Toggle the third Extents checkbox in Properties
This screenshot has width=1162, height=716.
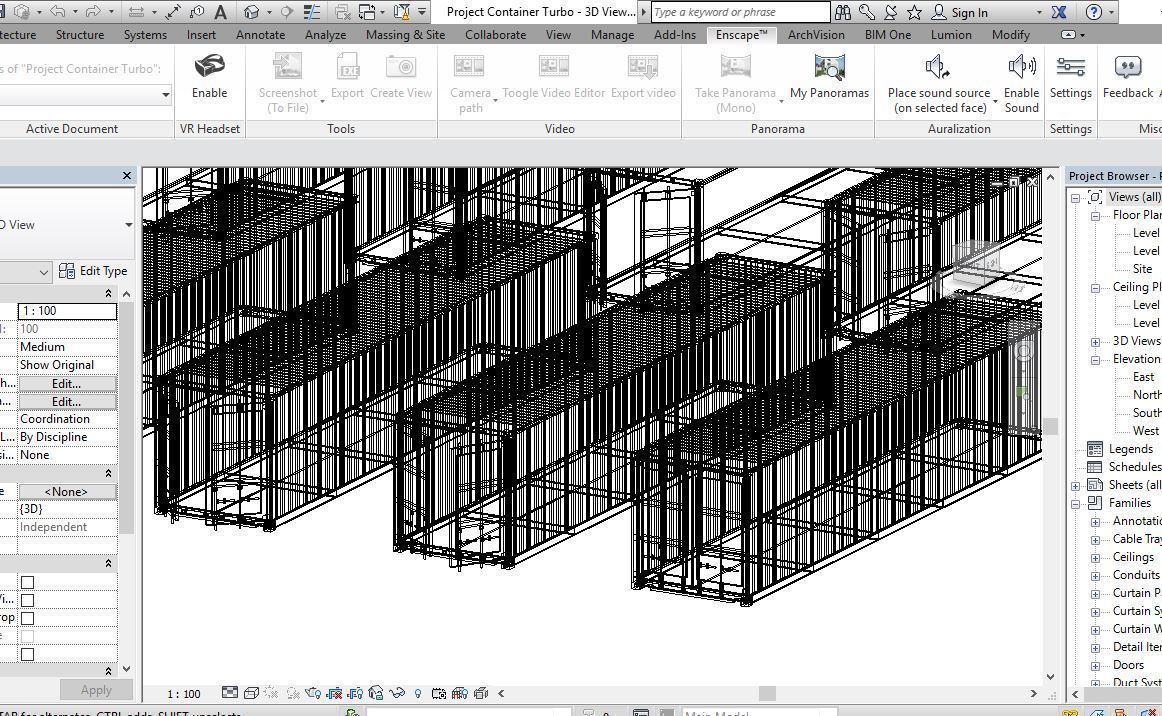[27, 618]
